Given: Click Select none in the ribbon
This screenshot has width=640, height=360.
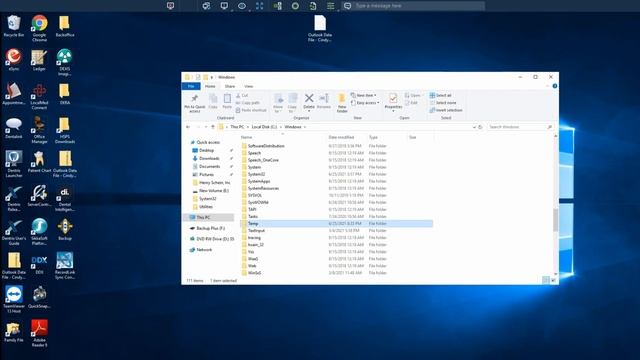Looking at the screenshot, I should [x=442, y=103].
